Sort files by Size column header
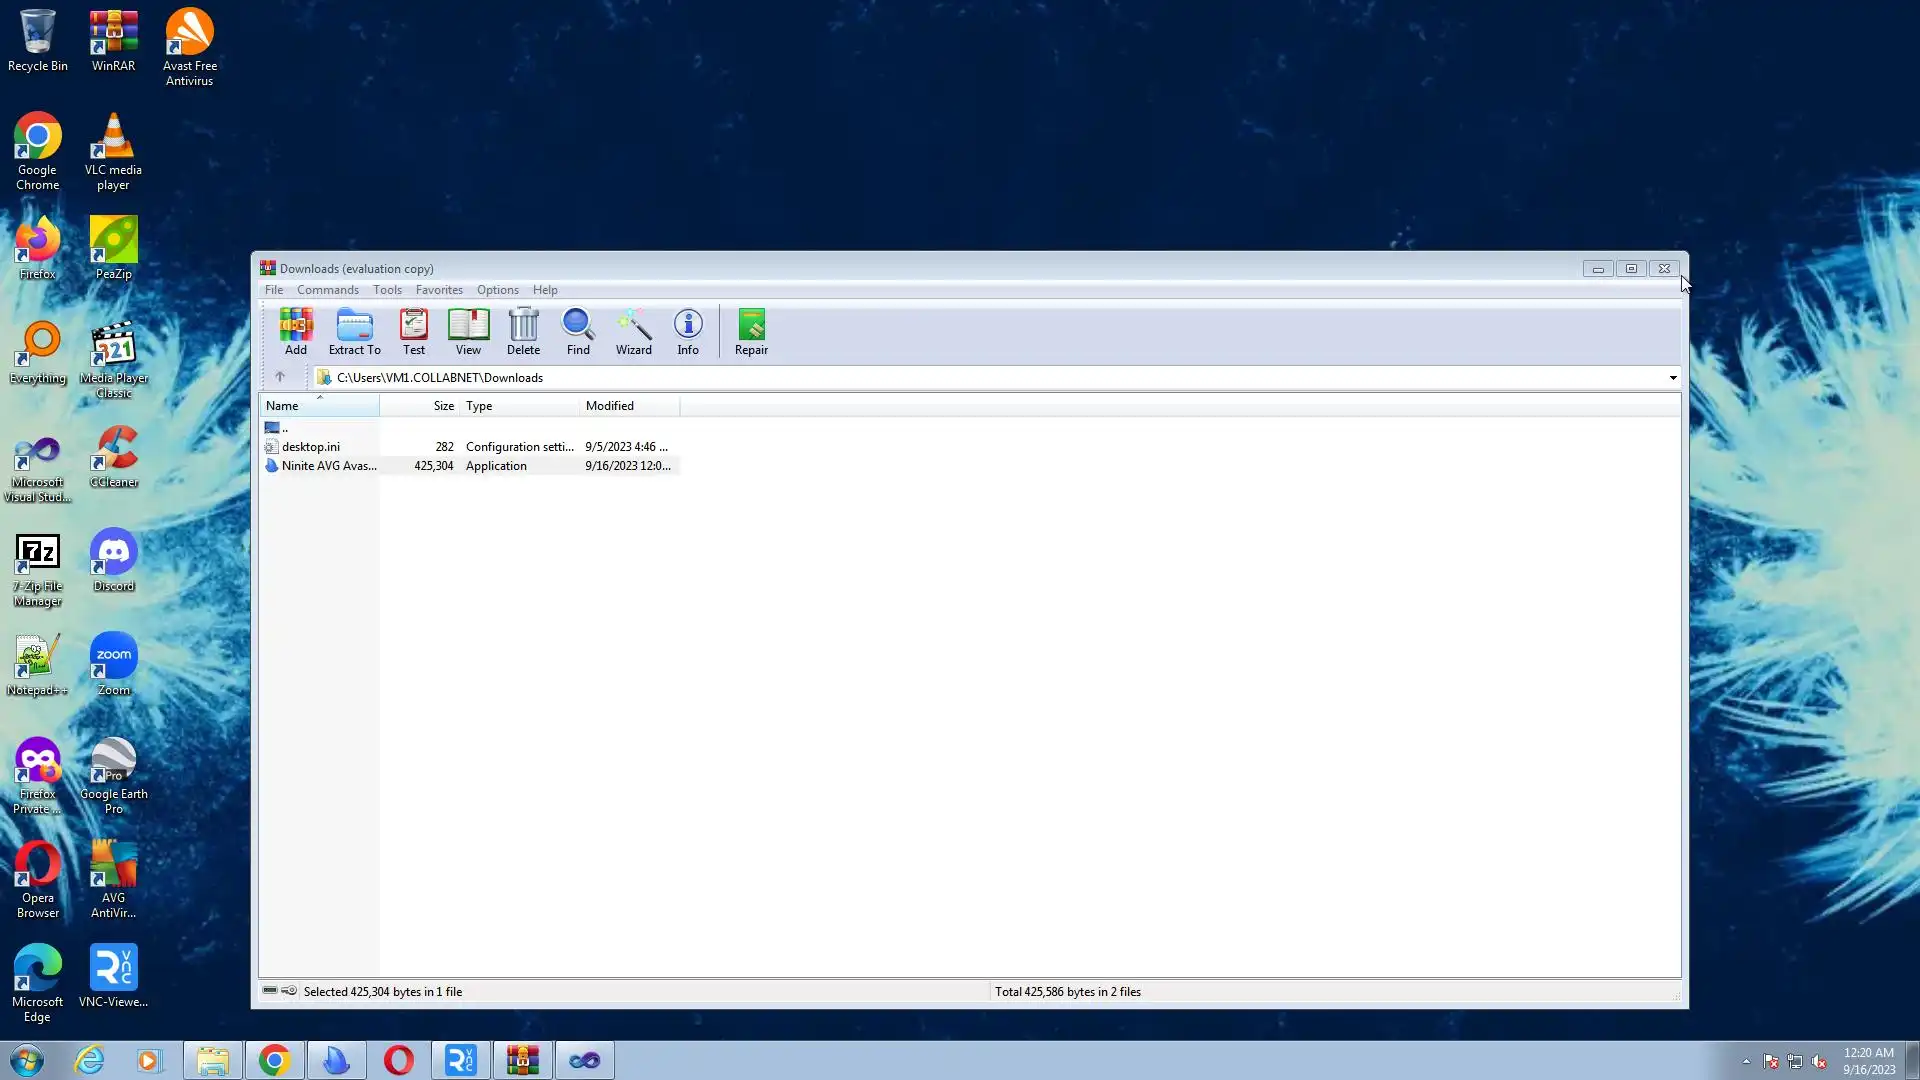Screen dimensions: 1920x1080 point(443,406)
